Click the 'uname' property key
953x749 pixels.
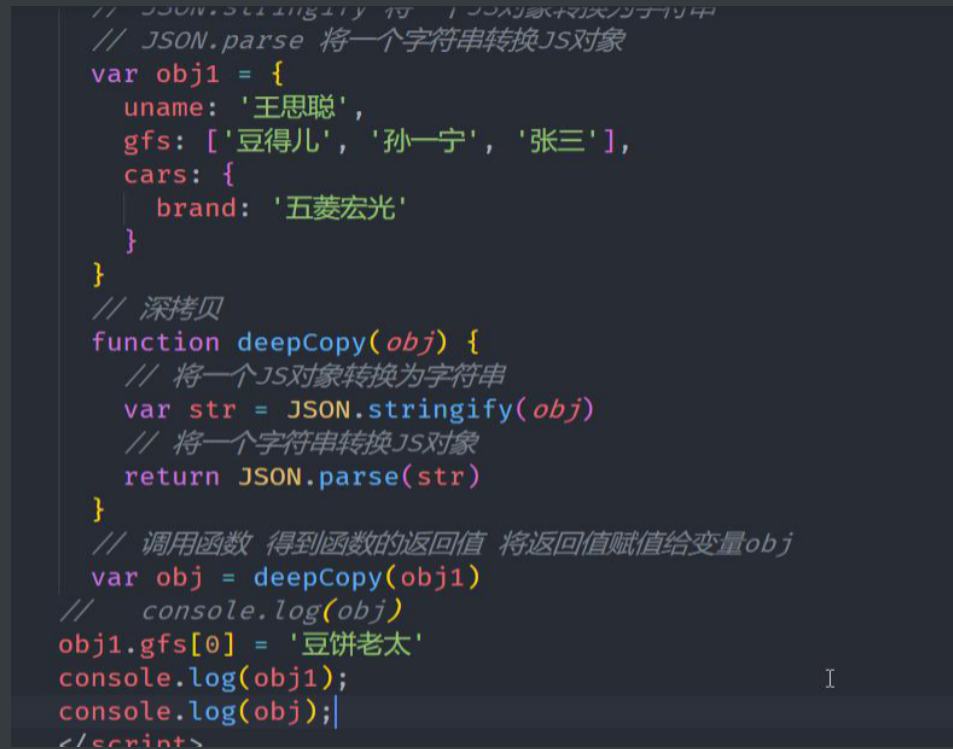pos(163,108)
